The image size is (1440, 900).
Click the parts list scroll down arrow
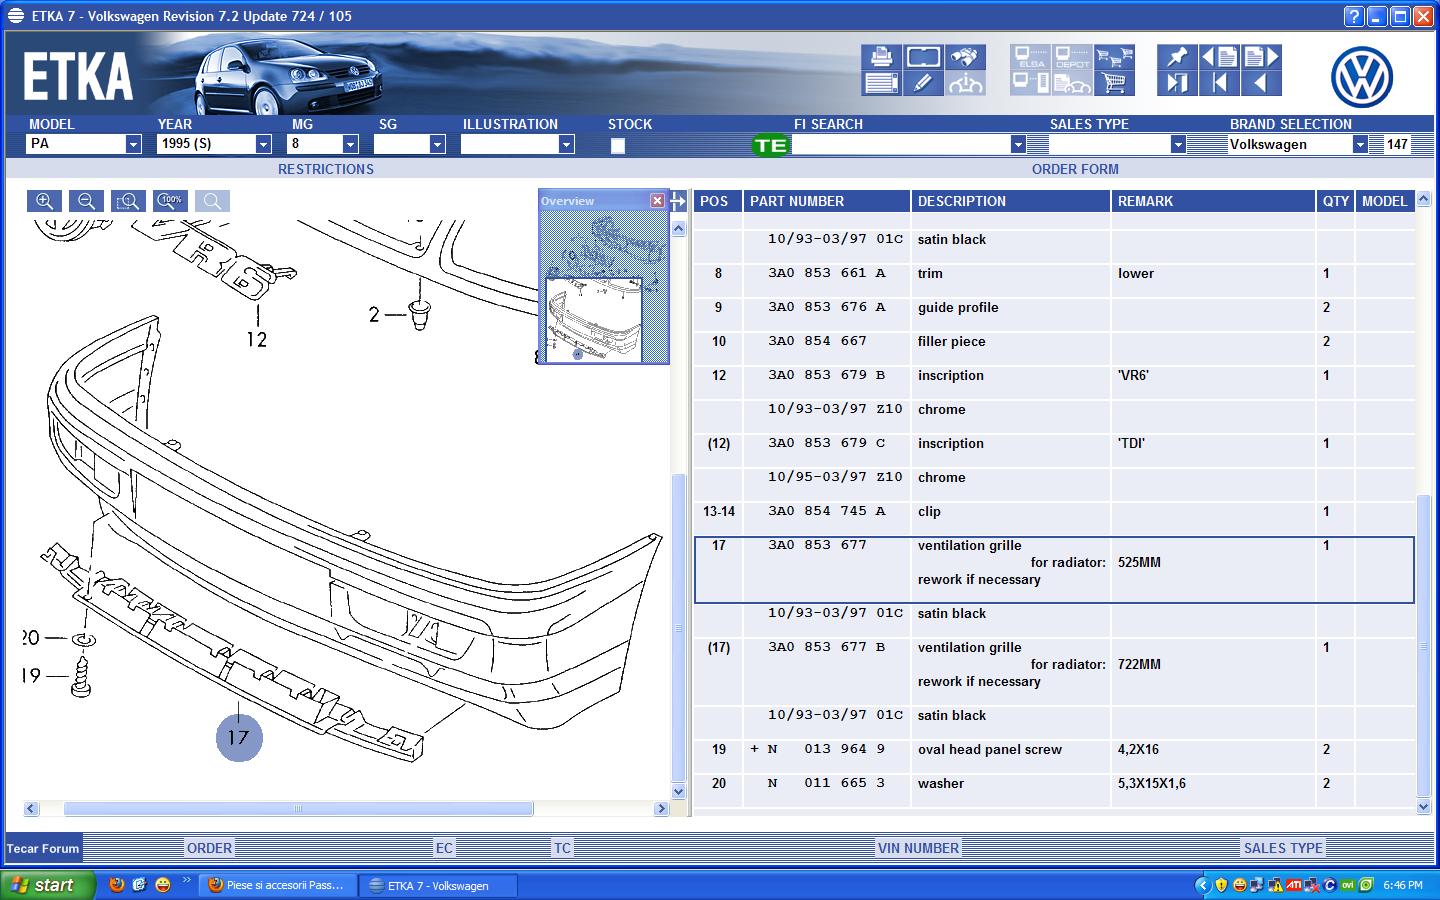[1424, 806]
